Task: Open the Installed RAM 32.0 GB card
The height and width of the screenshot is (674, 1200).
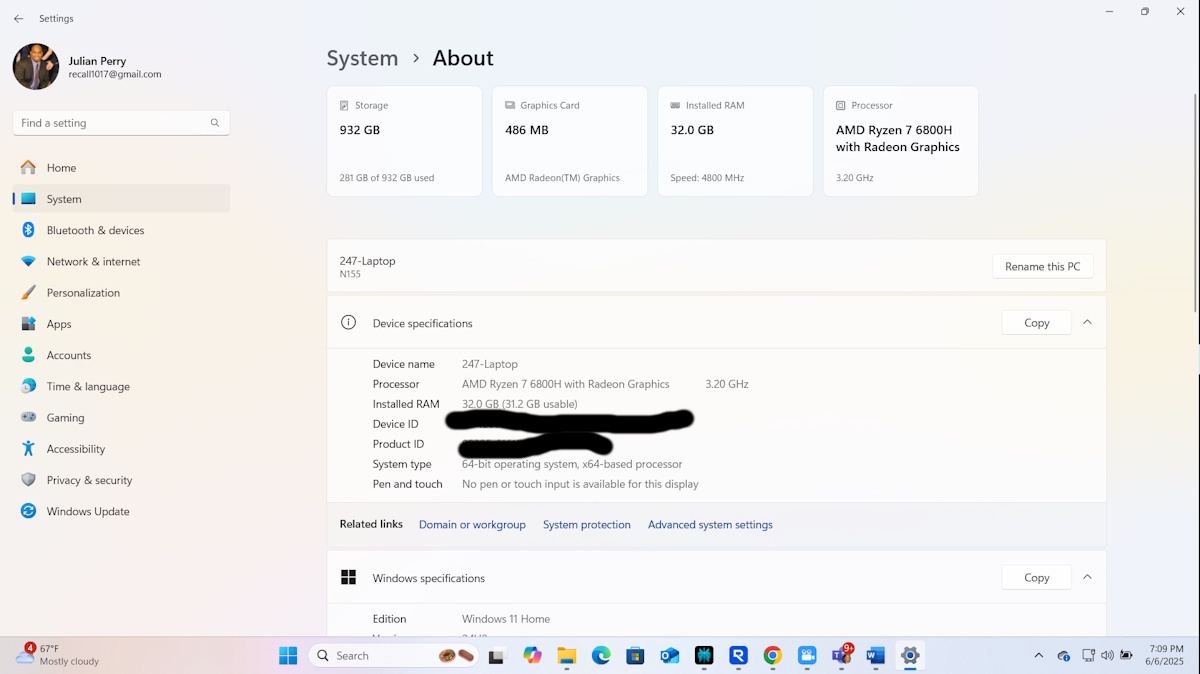Action: [x=735, y=141]
